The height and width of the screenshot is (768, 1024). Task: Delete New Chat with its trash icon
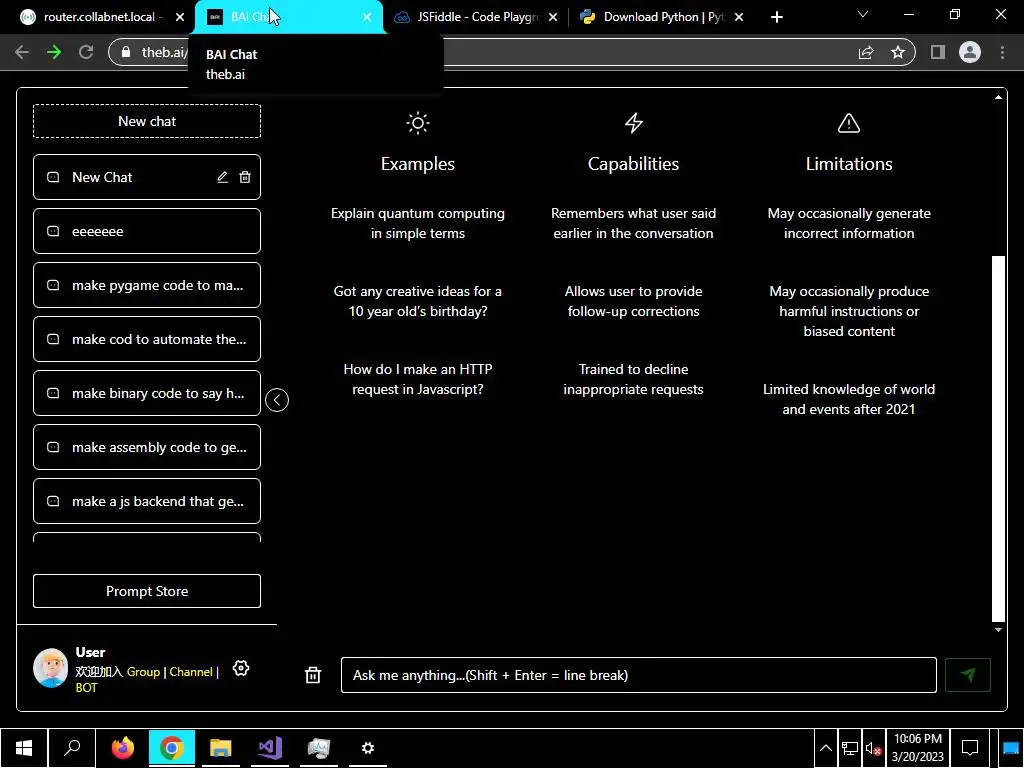[x=245, y=177]
